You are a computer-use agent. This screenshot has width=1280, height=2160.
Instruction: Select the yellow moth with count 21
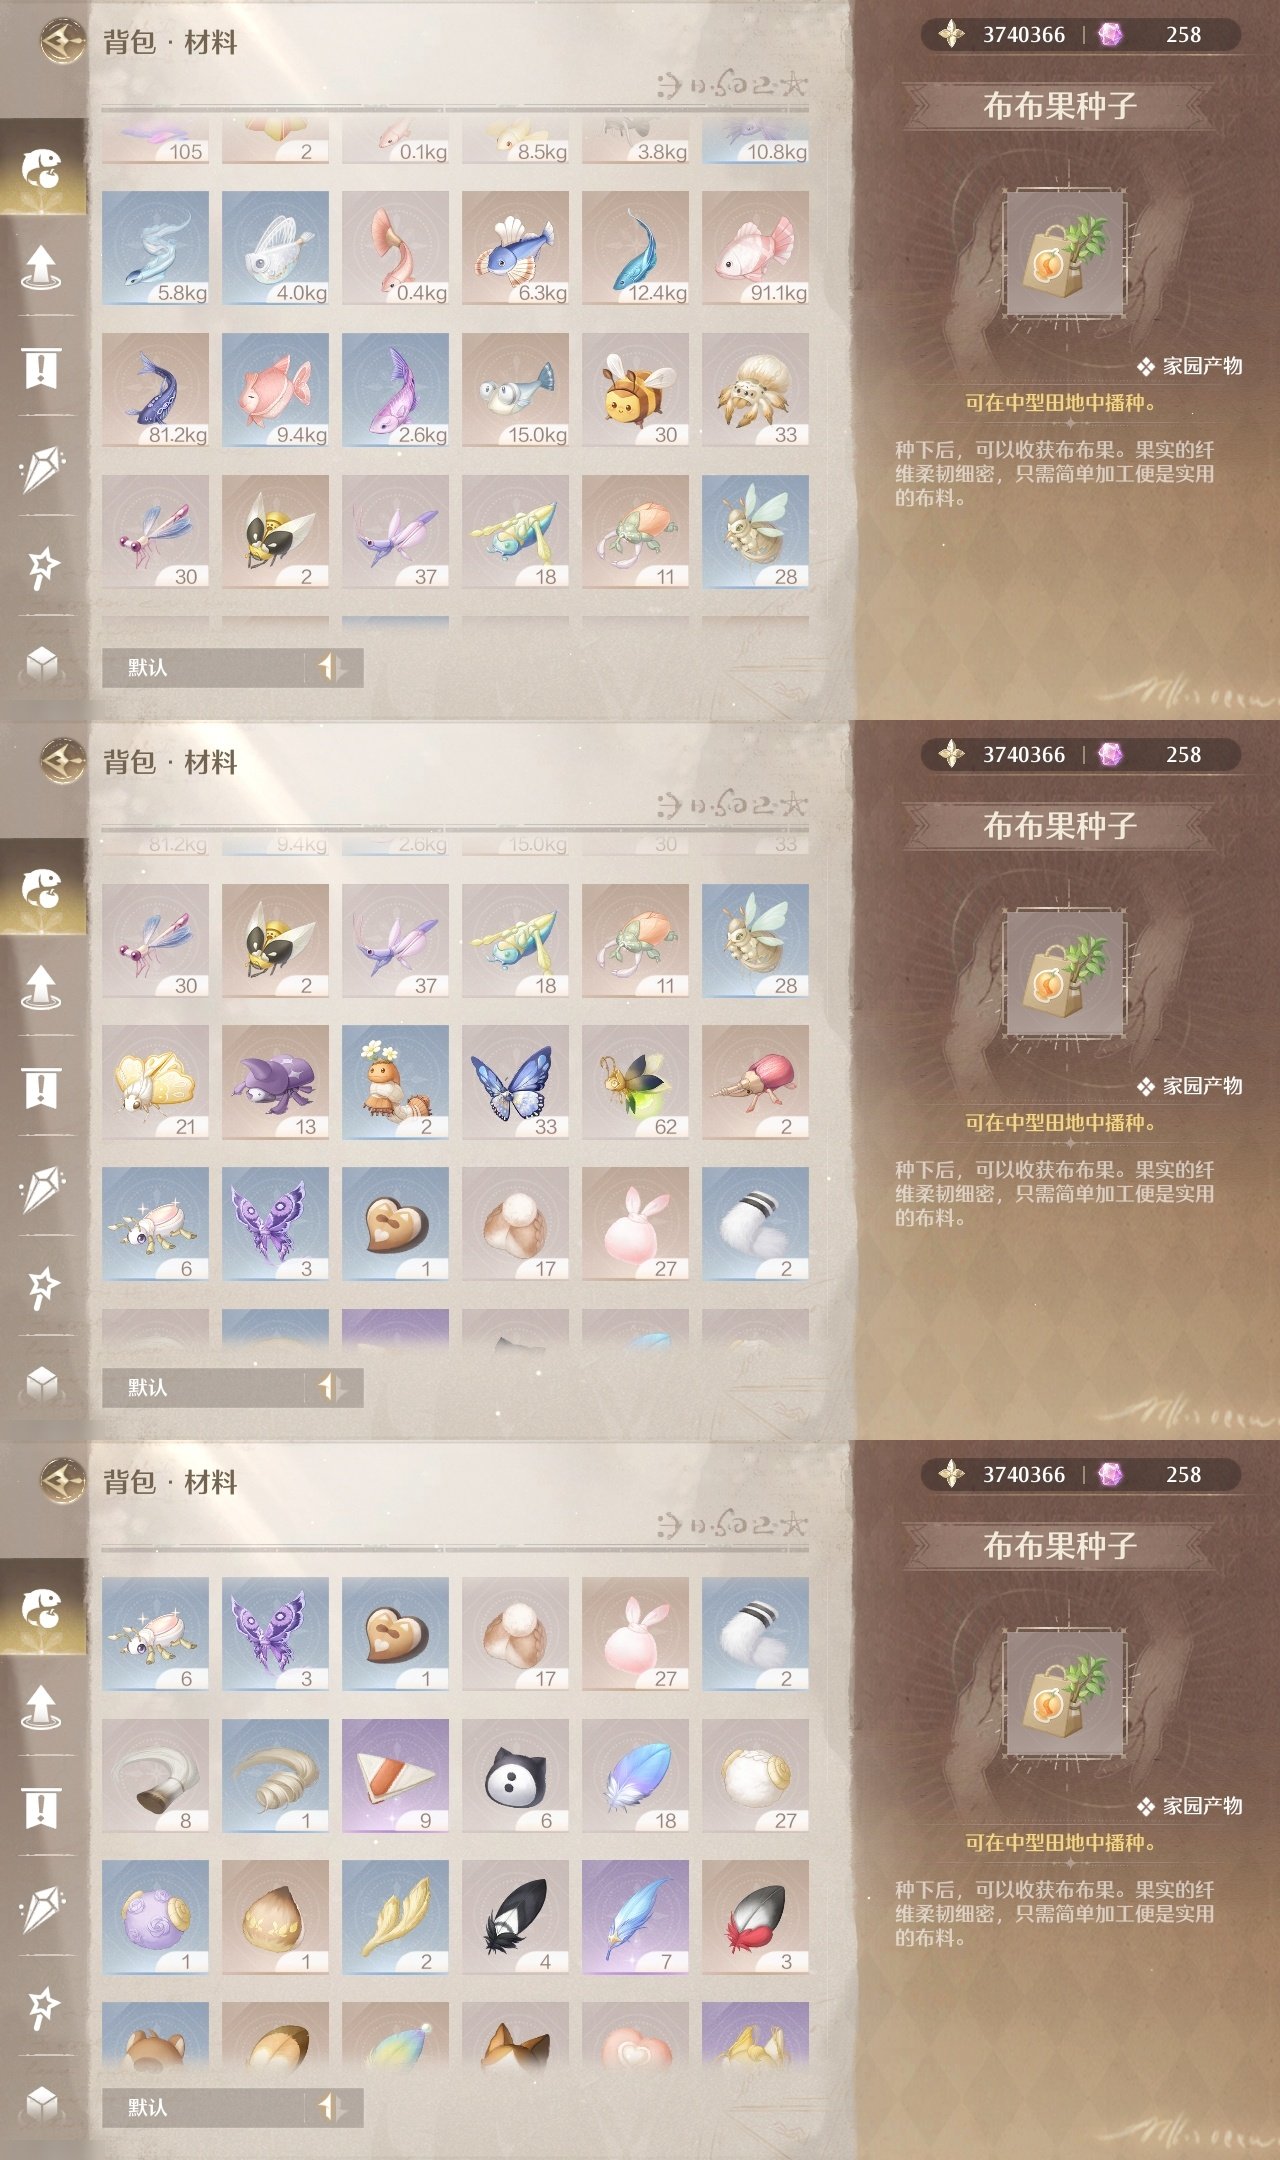pyautogui.click(x=155, y=1082)
